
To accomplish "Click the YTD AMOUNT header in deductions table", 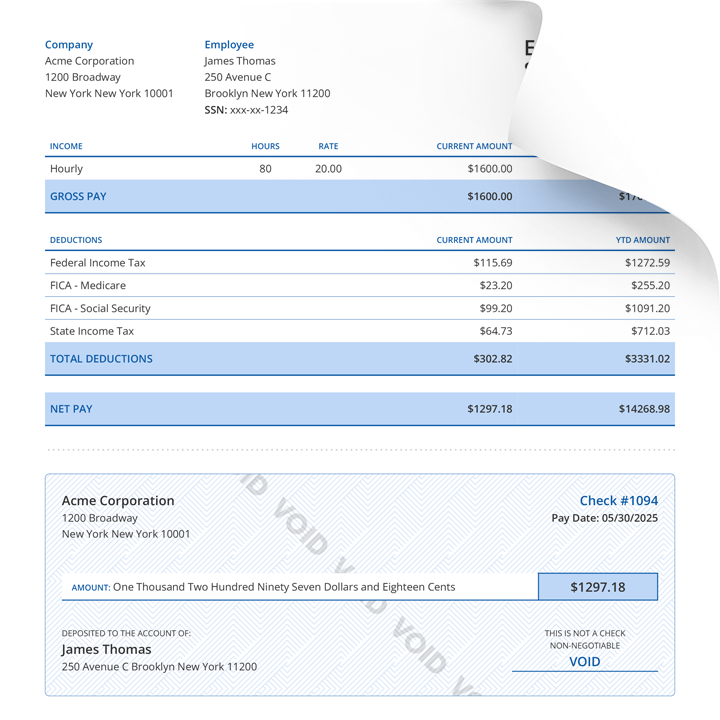I will coord(643,240).
